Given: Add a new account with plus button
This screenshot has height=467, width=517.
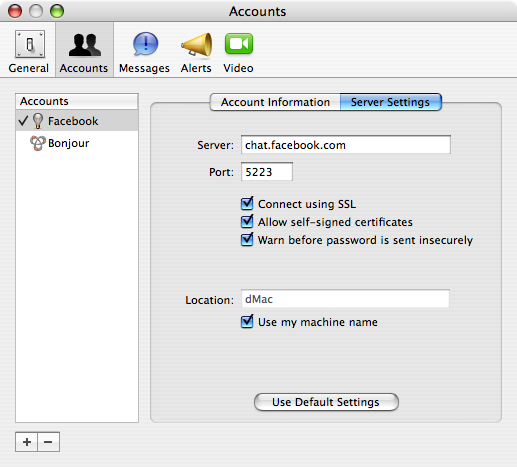Looking at the screenshot, I should point(27,442).
